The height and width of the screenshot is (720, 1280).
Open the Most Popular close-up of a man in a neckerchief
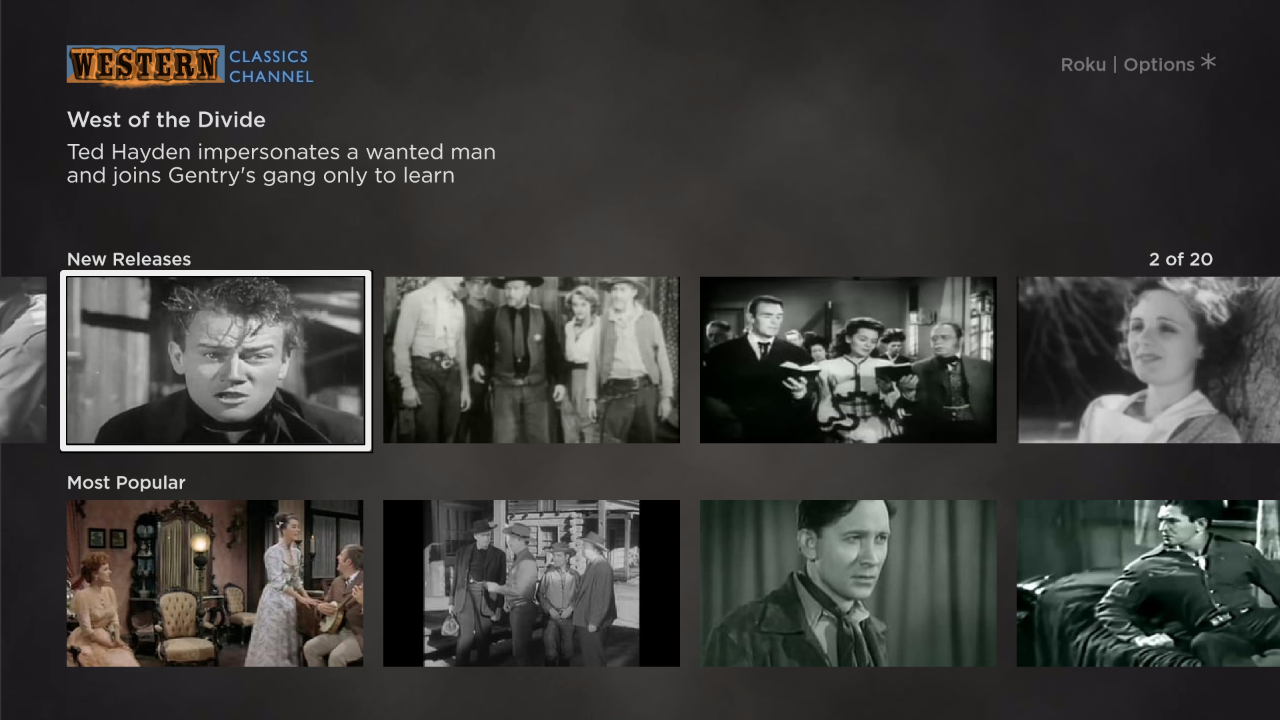pos(848,583)
